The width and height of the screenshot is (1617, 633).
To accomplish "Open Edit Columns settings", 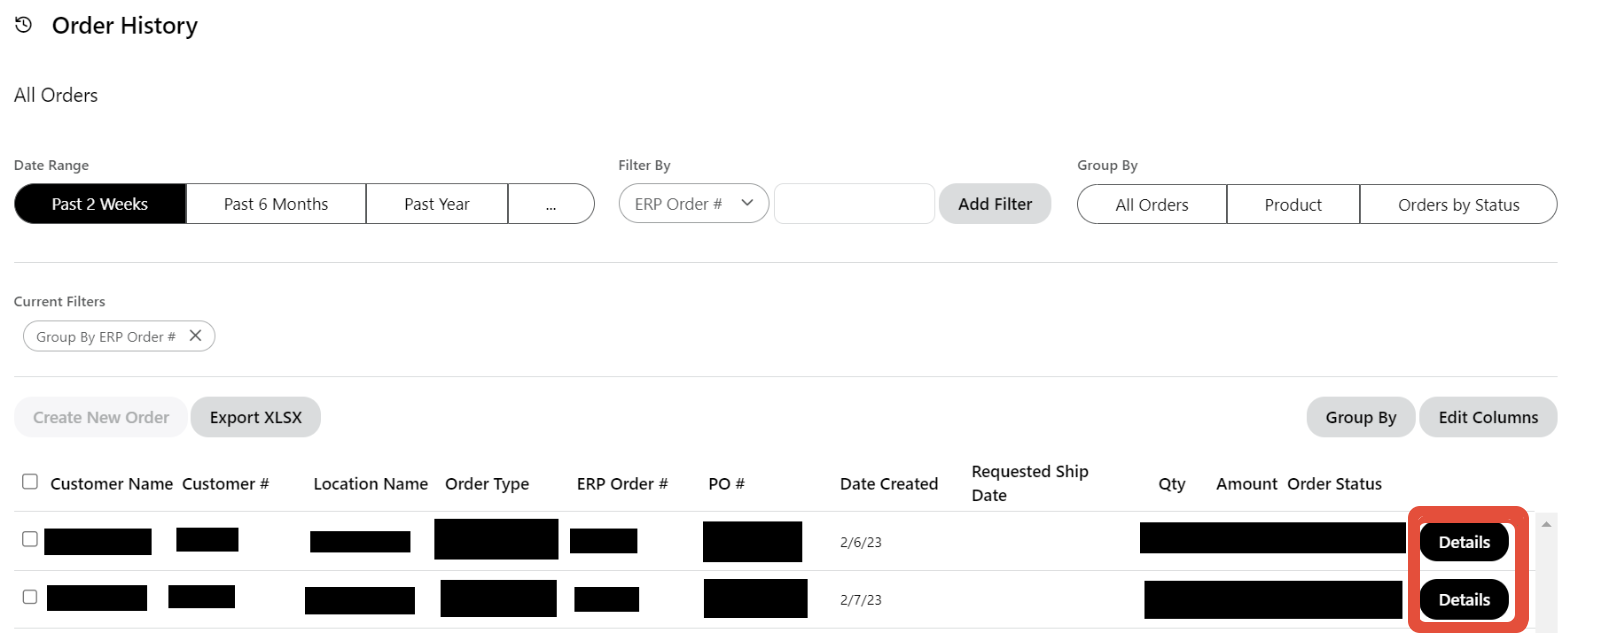I will [1488, 417].
